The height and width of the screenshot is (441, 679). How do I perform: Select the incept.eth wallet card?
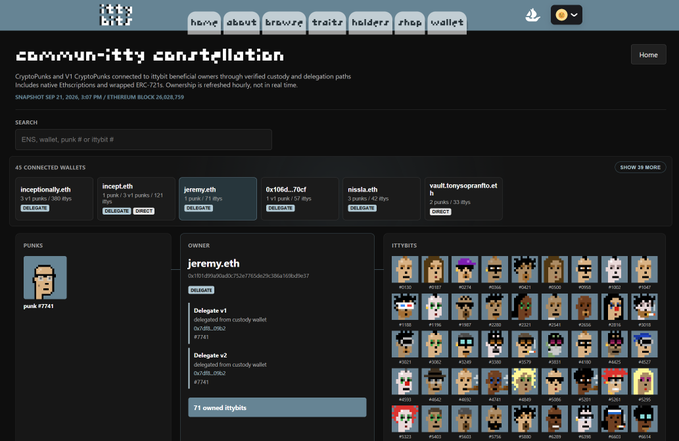click(x=136, y=199)
